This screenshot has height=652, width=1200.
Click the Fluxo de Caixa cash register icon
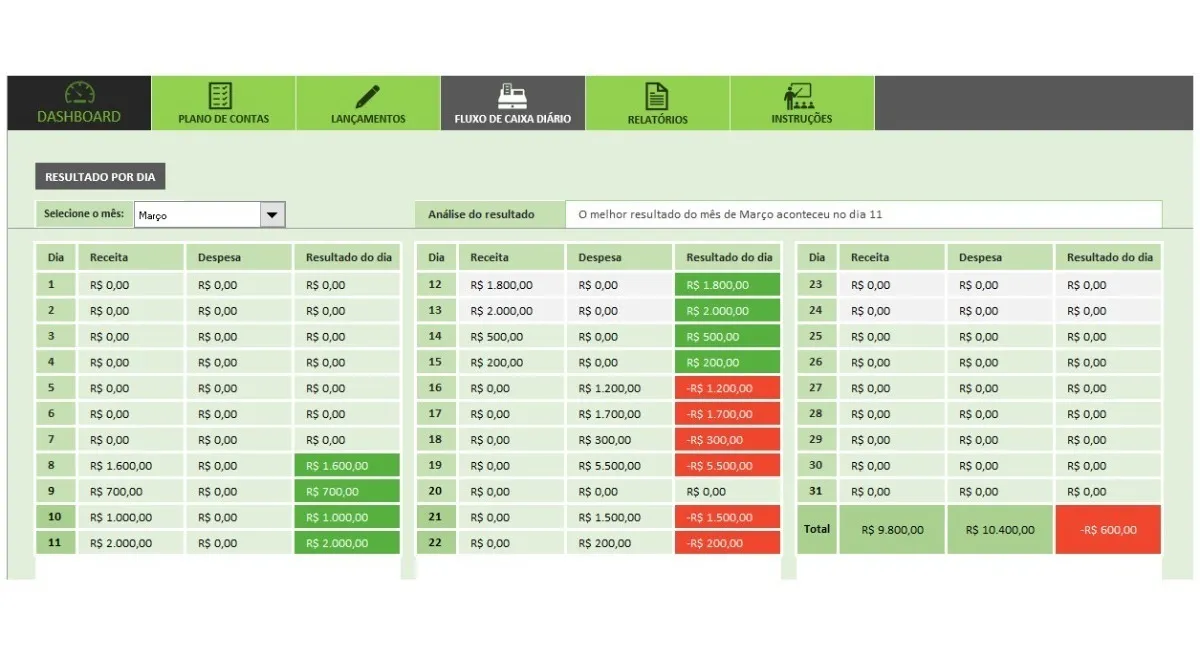pyautogui.click(x=512, y=96)
